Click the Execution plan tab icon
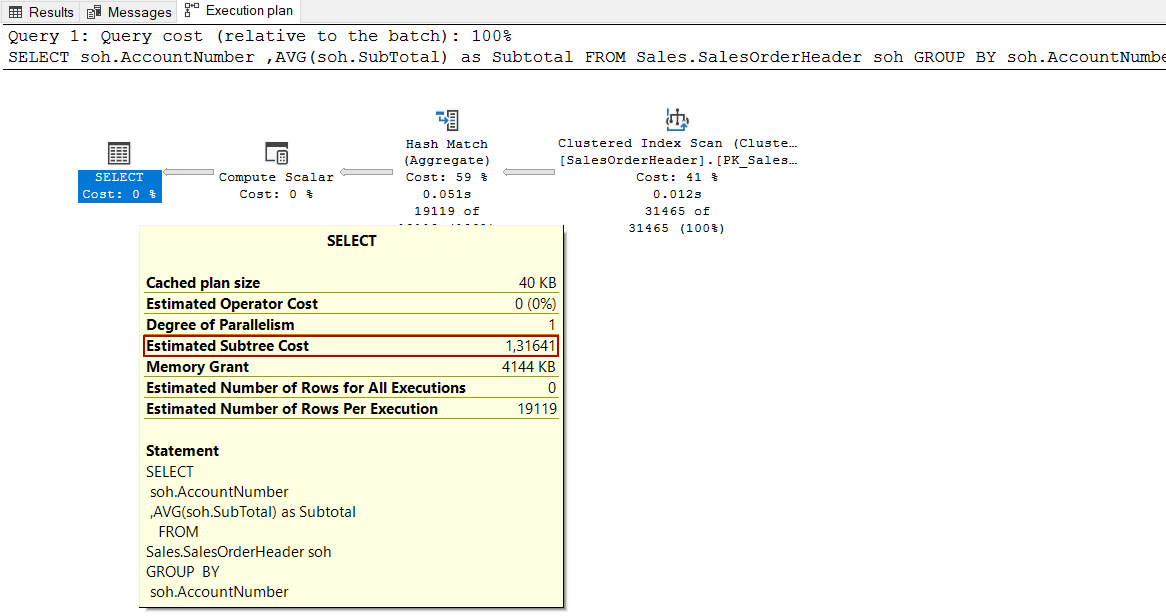This screenshot has height=616, width=1166. coord(192,10)
